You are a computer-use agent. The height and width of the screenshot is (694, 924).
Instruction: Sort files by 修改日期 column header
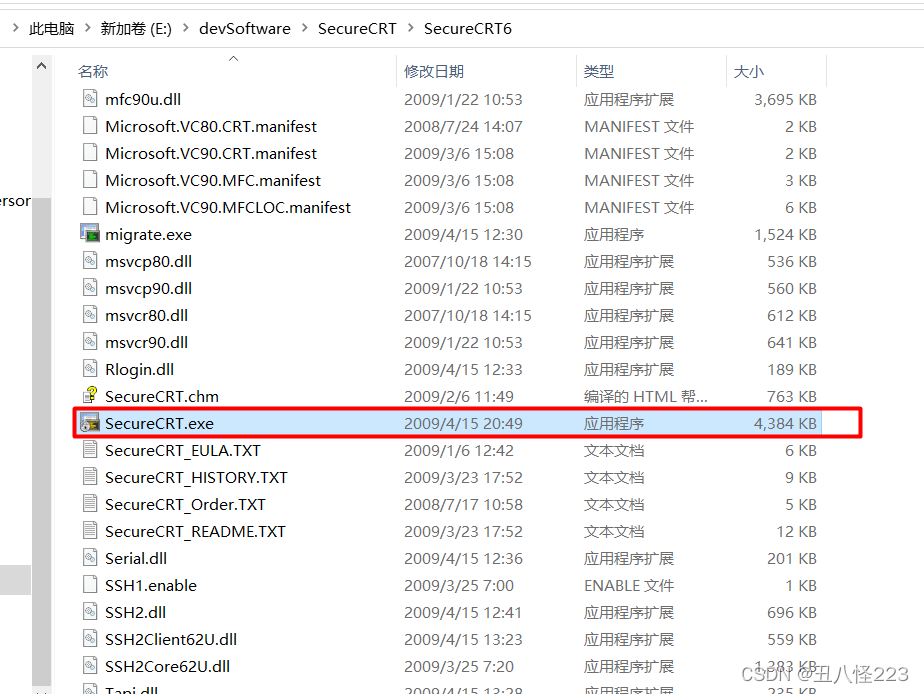coord(434,72)
